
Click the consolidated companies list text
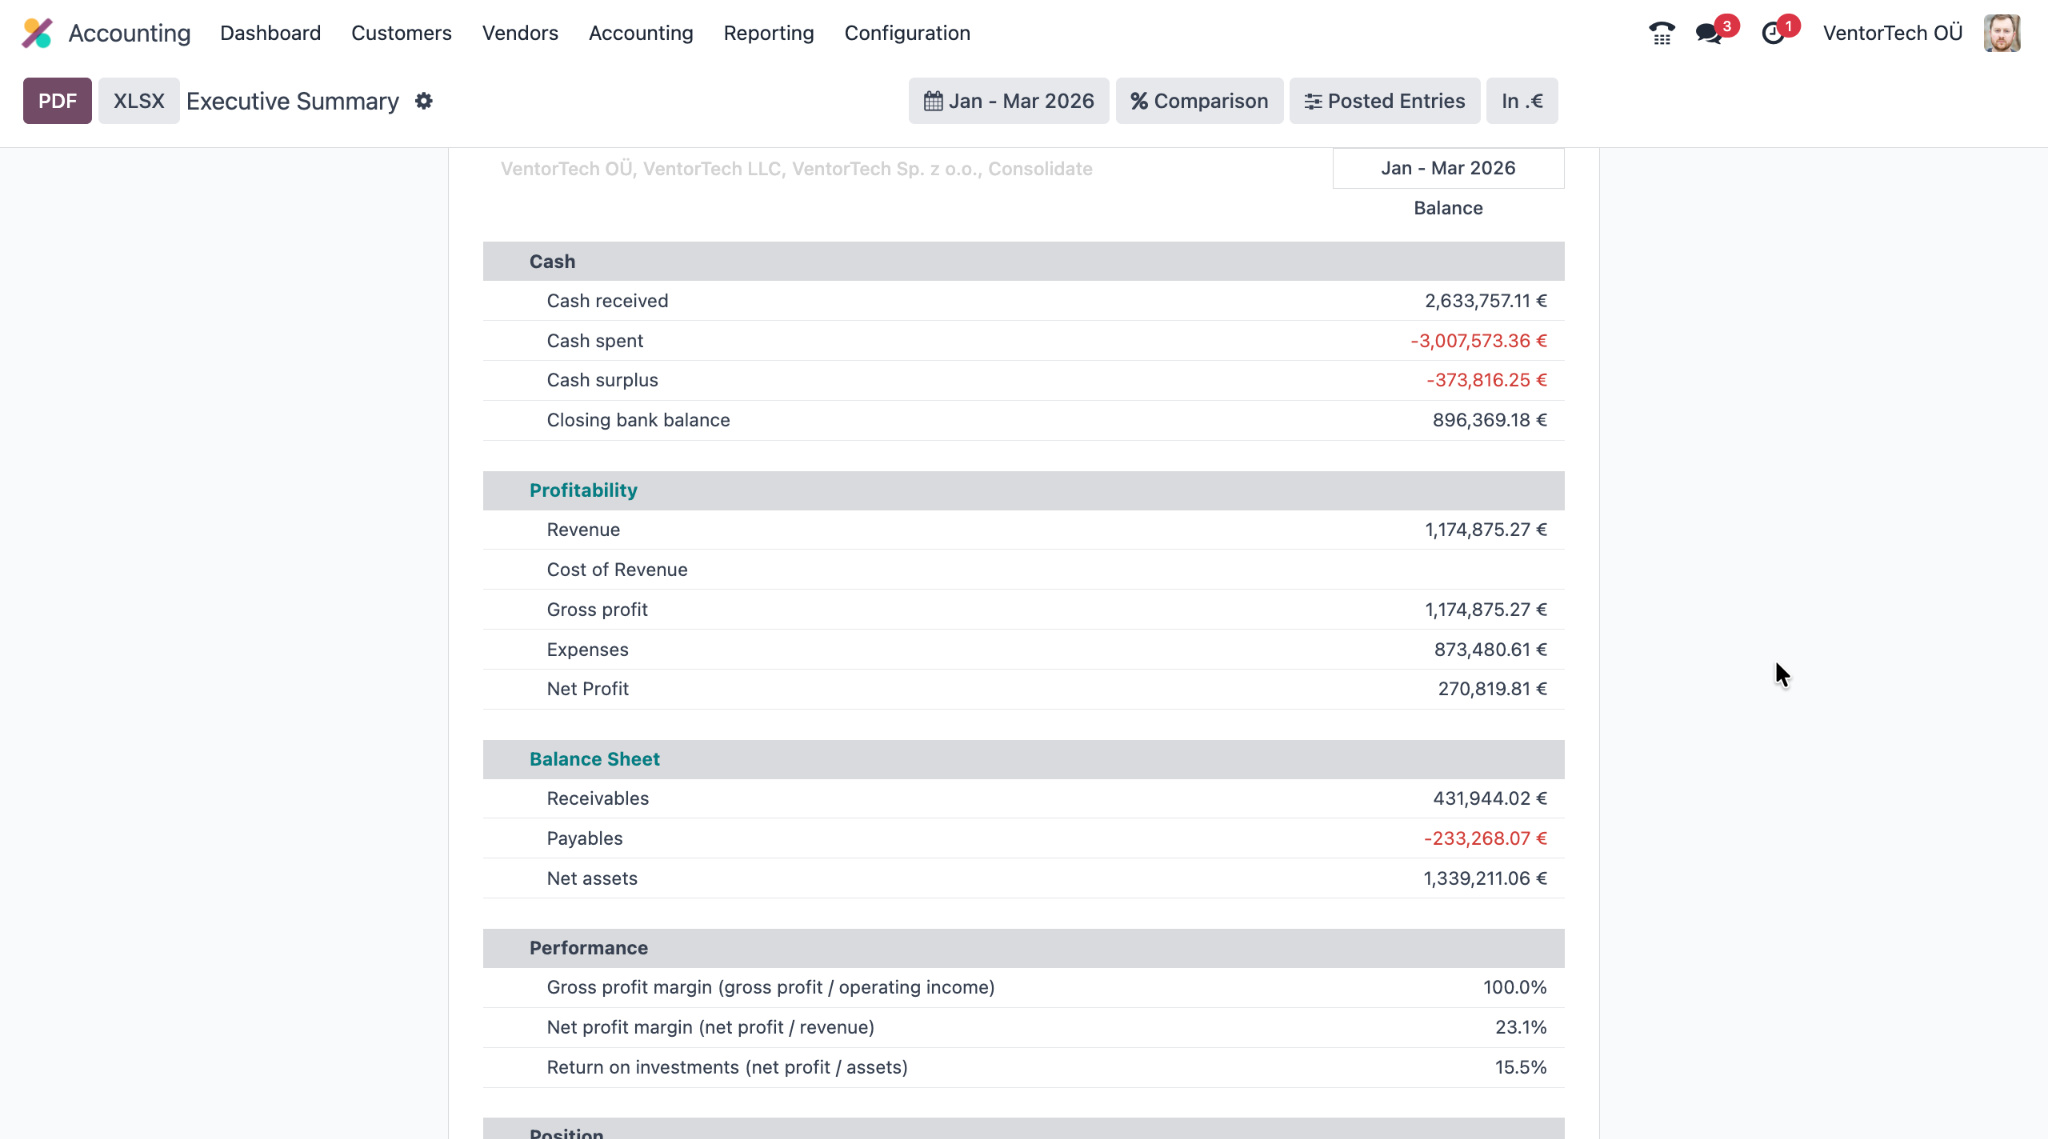click(796, 169)
